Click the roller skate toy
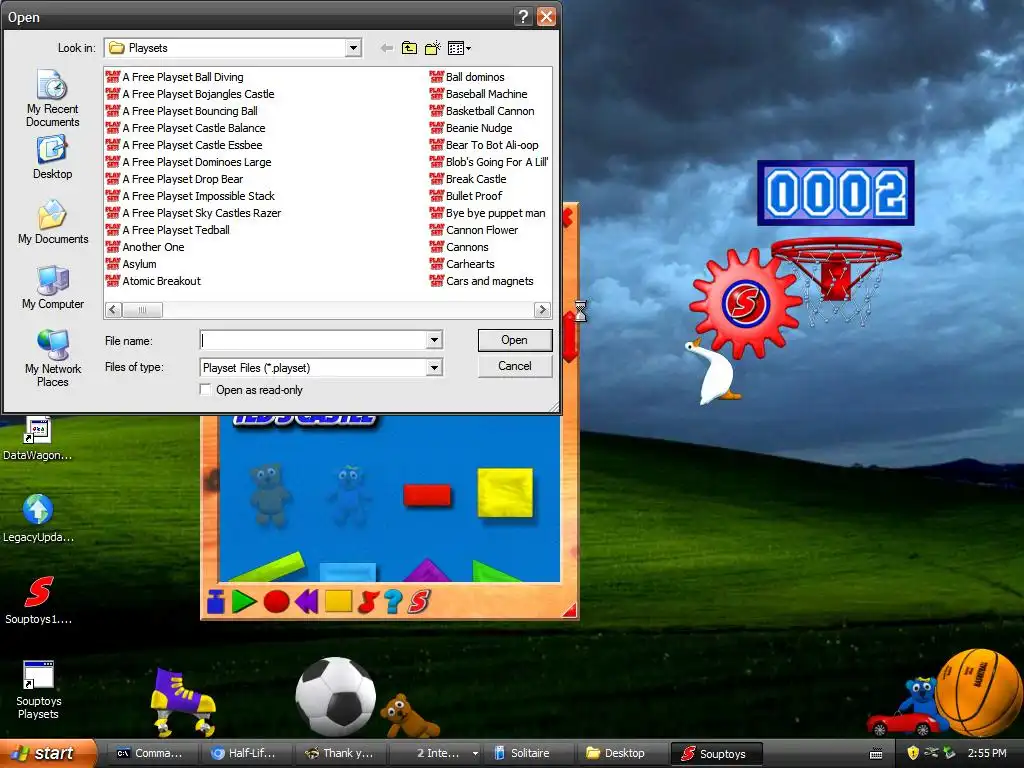This screenshot has height=768, width=1024. (x=182, y=701)
